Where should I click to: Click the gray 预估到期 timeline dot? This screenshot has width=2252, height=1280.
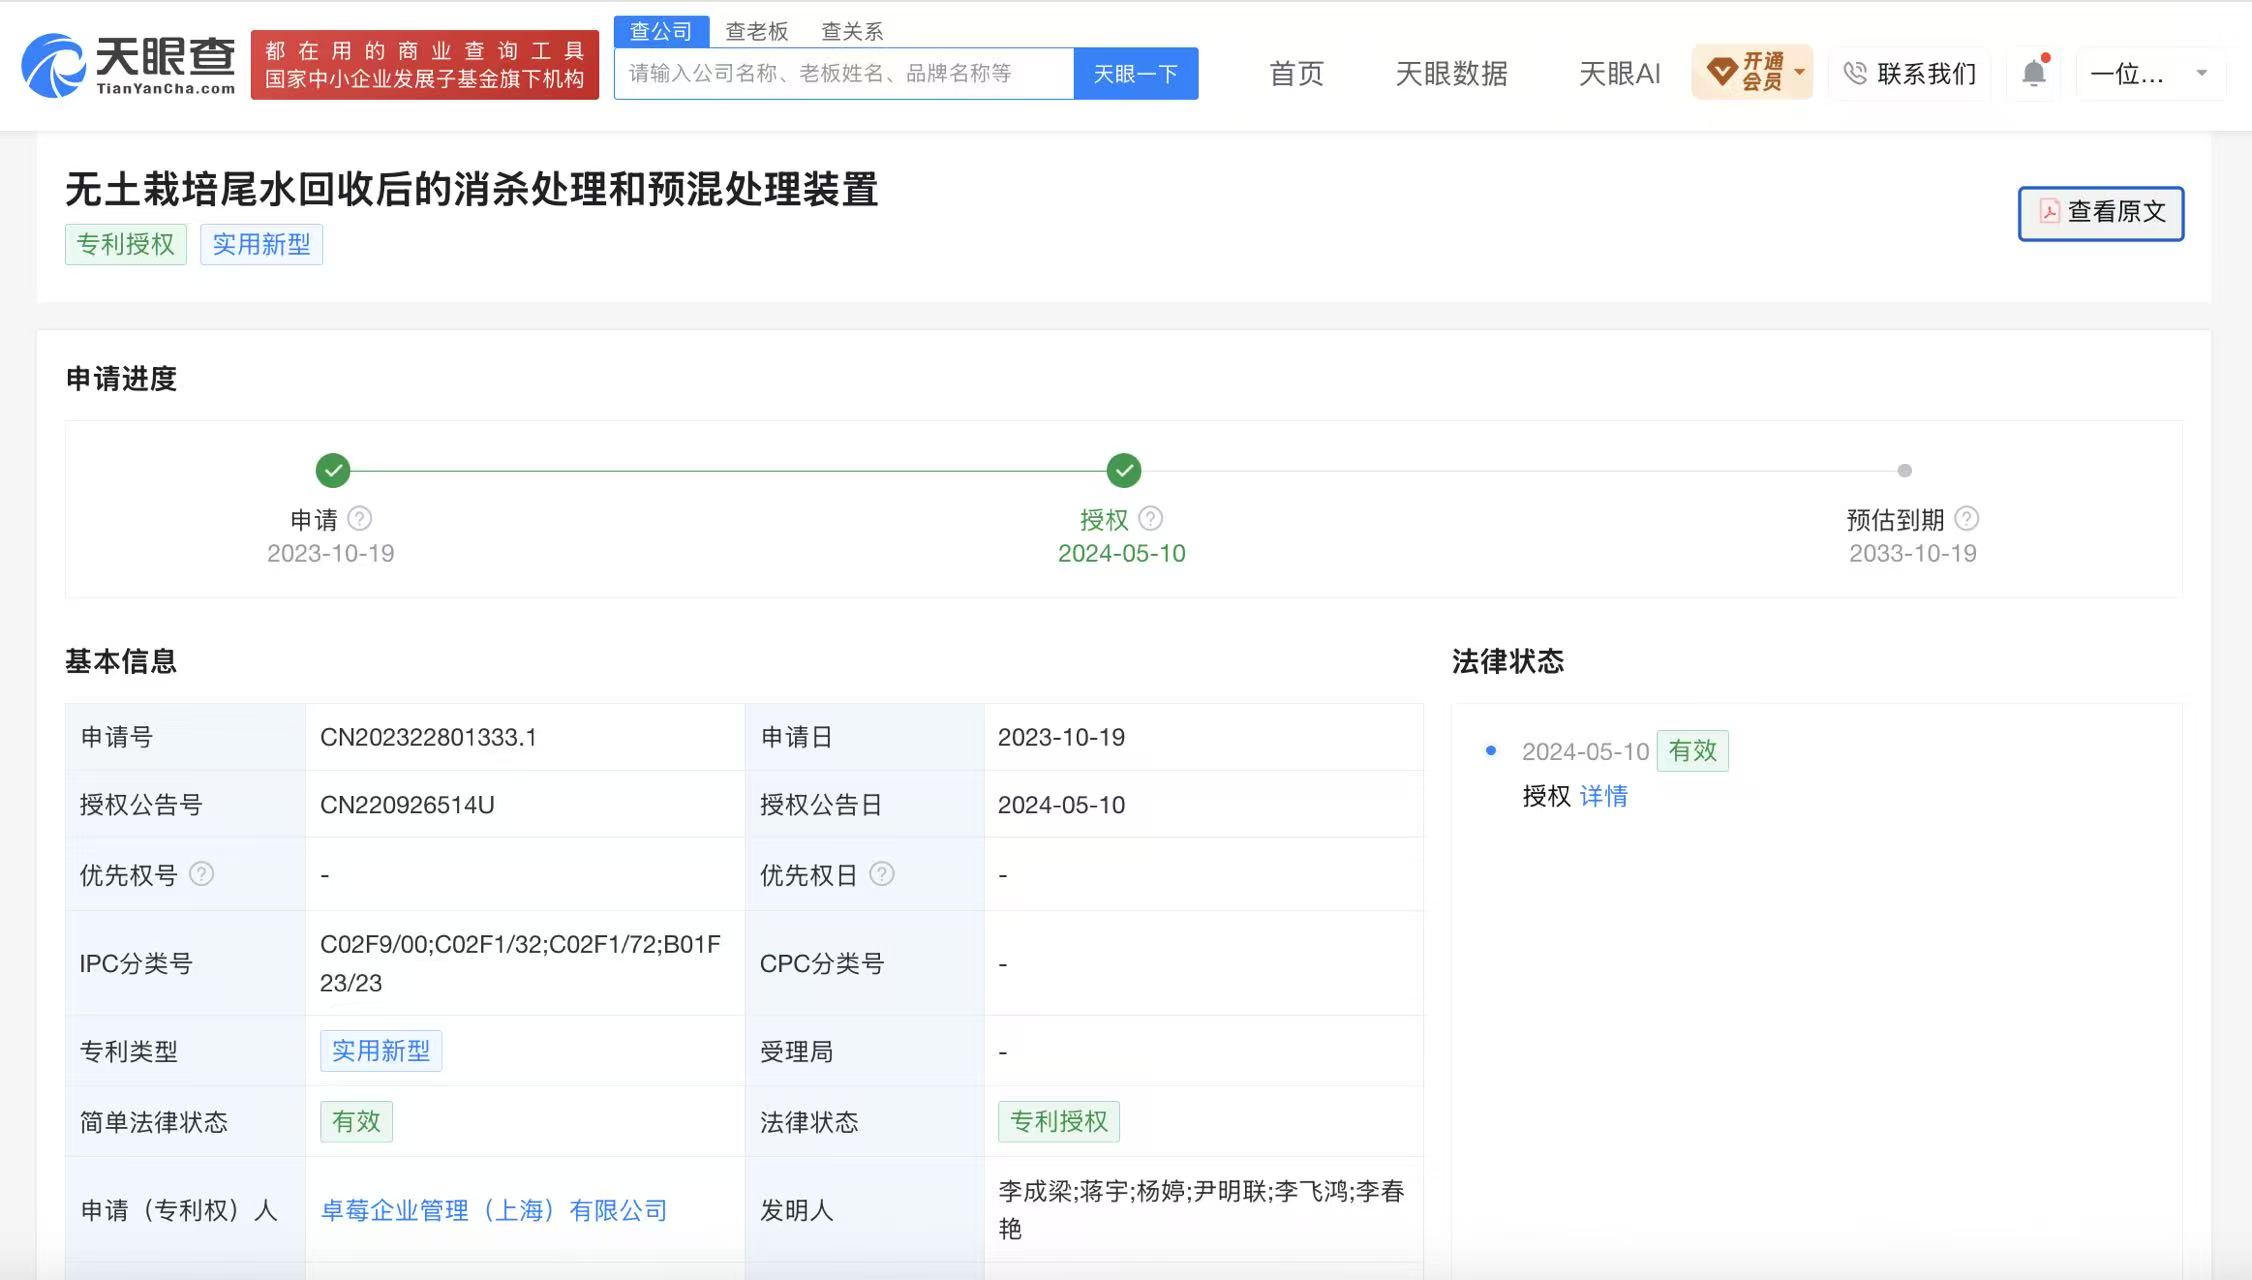tap(1905, 470)
